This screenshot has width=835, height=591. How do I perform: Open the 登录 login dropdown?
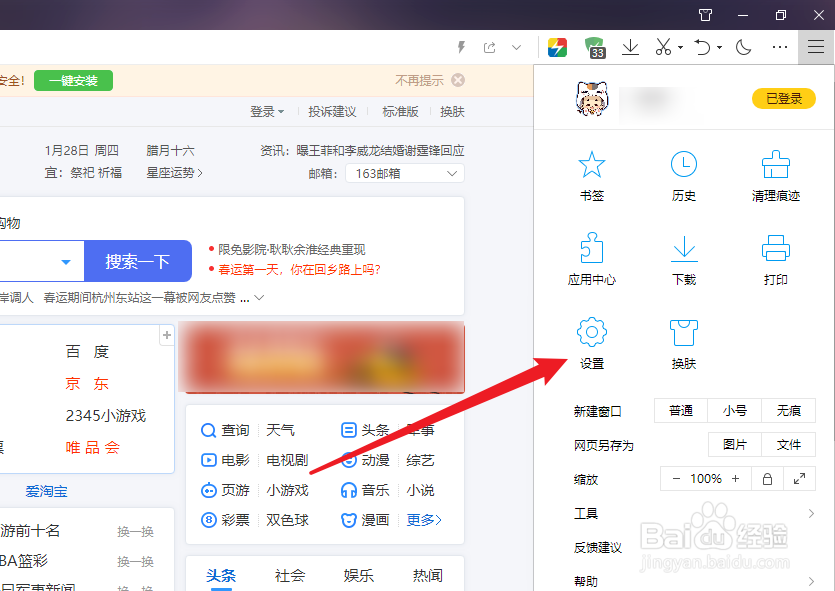[267, 112]
